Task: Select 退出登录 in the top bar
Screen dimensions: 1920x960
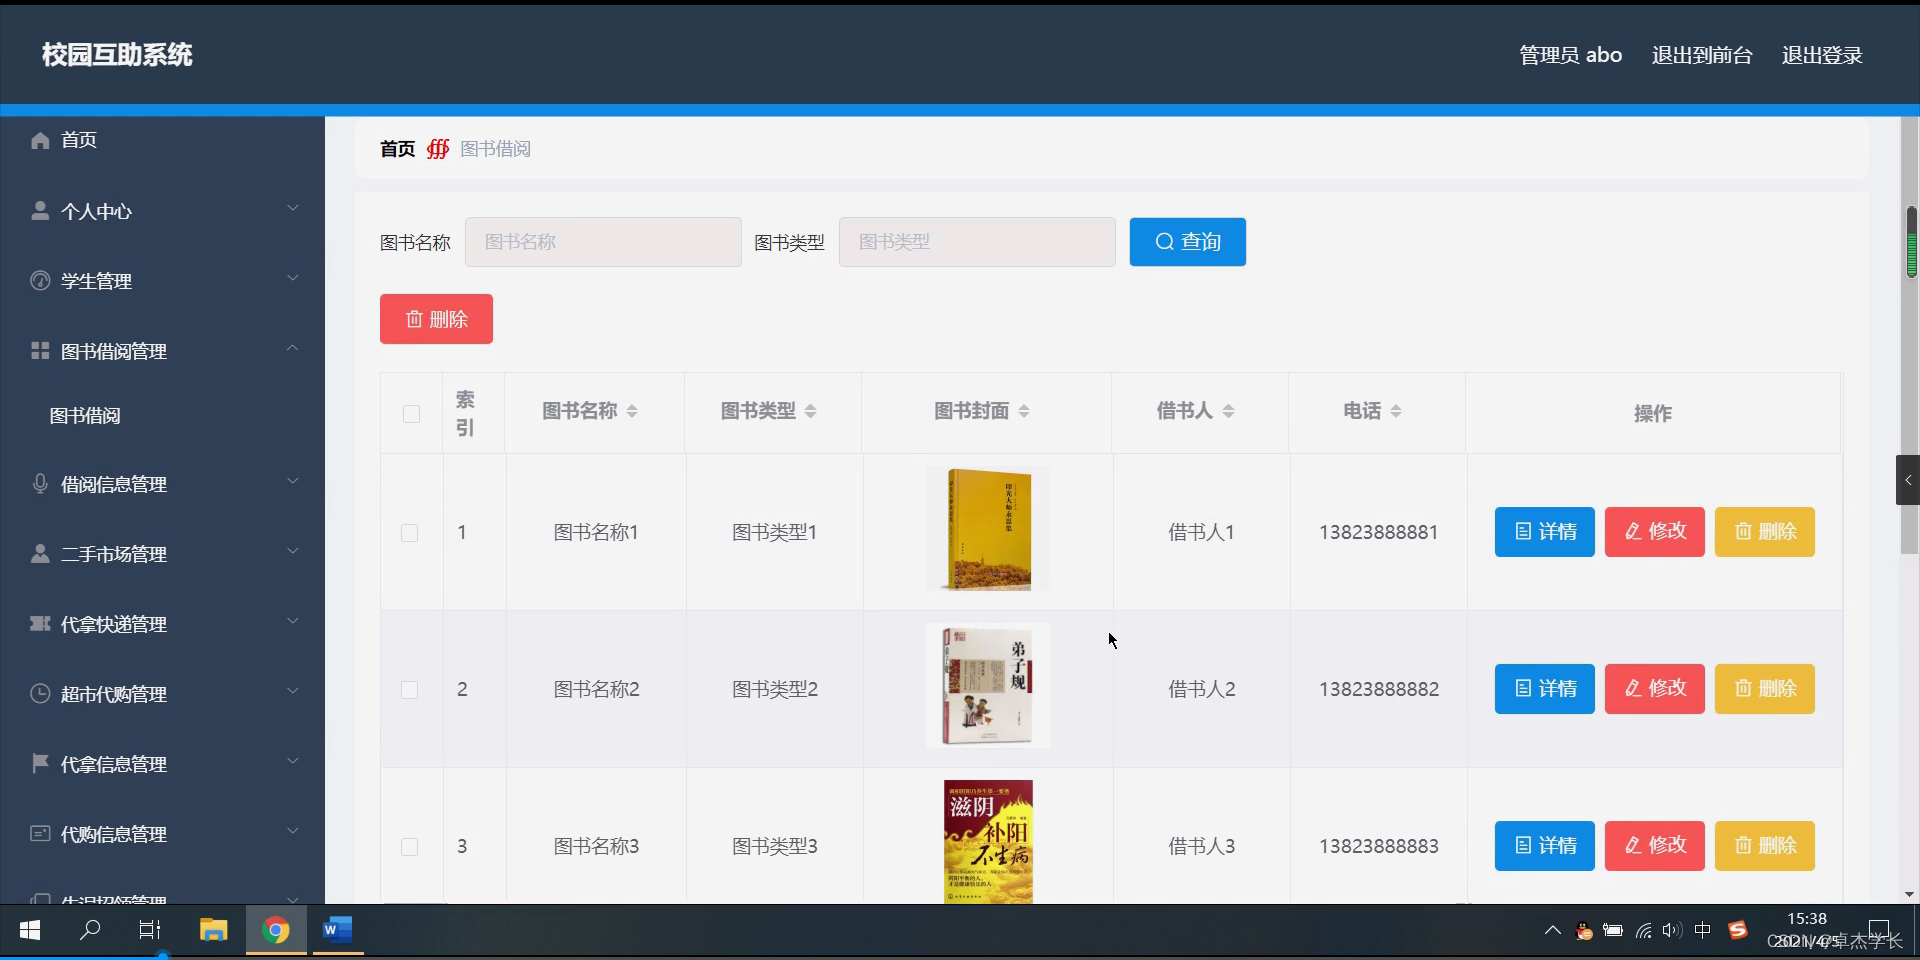Action: tap(1821, 55)
